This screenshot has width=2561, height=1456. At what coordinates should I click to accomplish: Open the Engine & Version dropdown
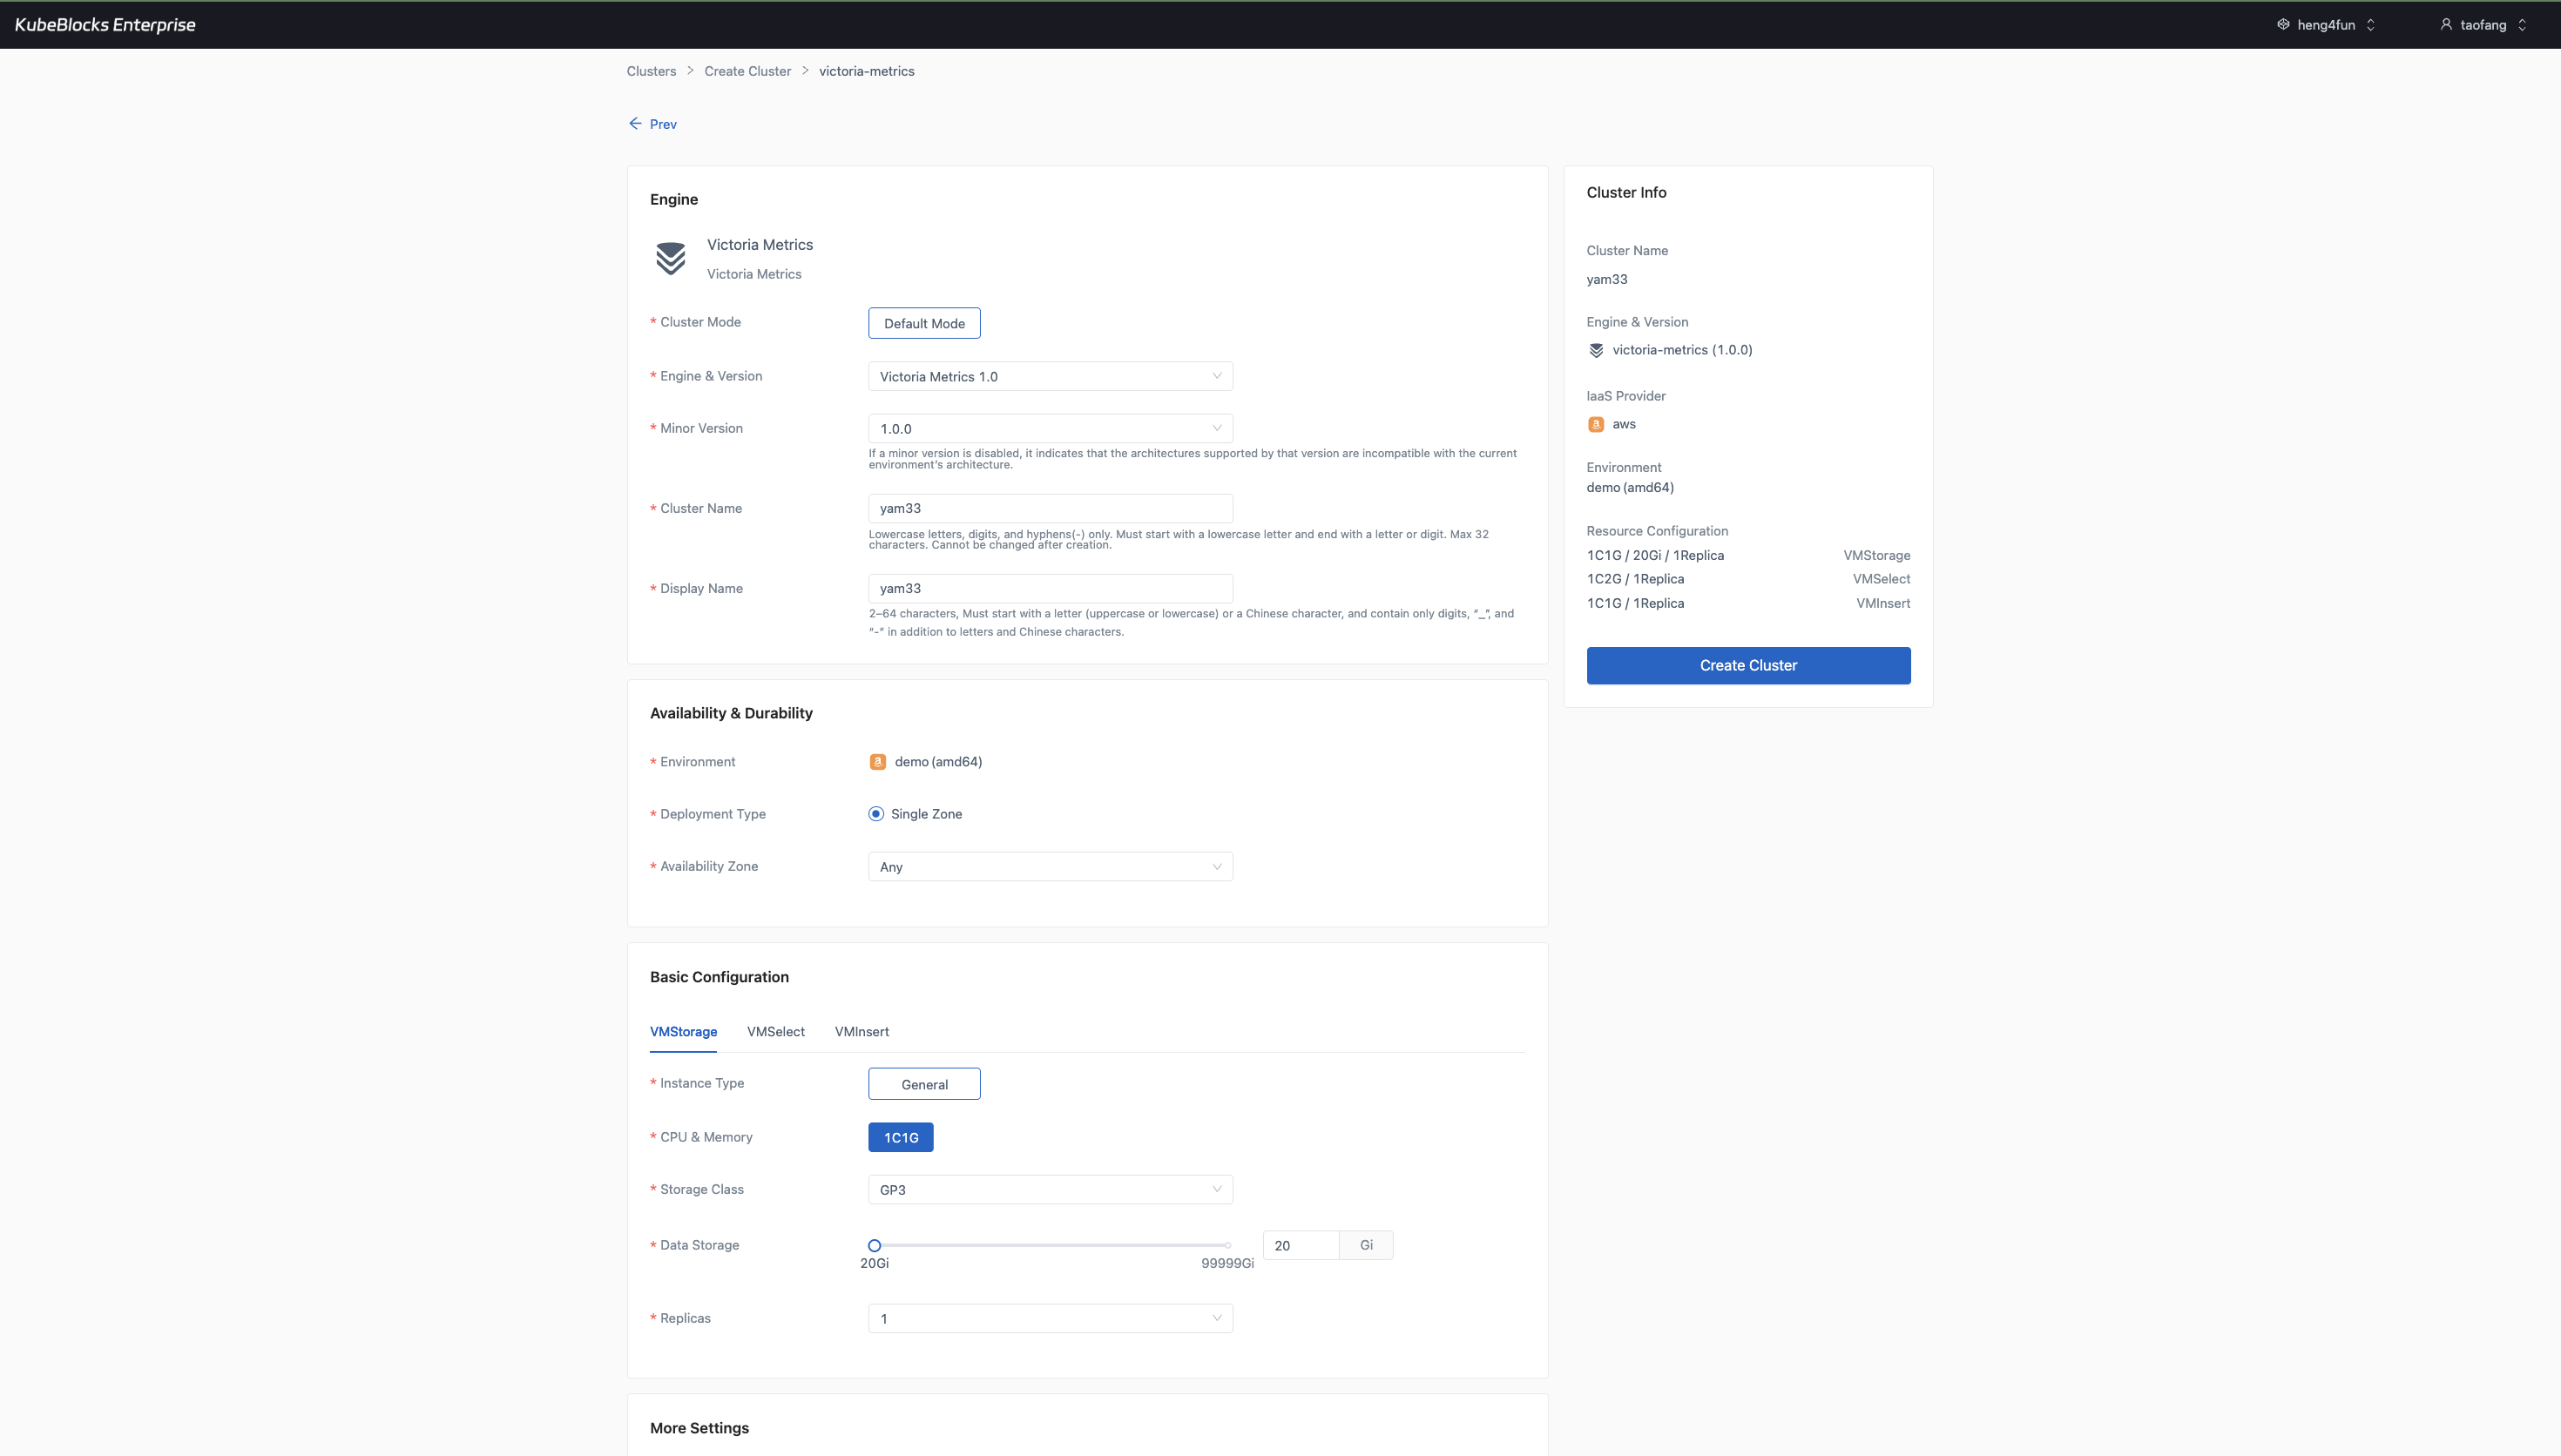pyautogui.click(x=1050, y=376)
